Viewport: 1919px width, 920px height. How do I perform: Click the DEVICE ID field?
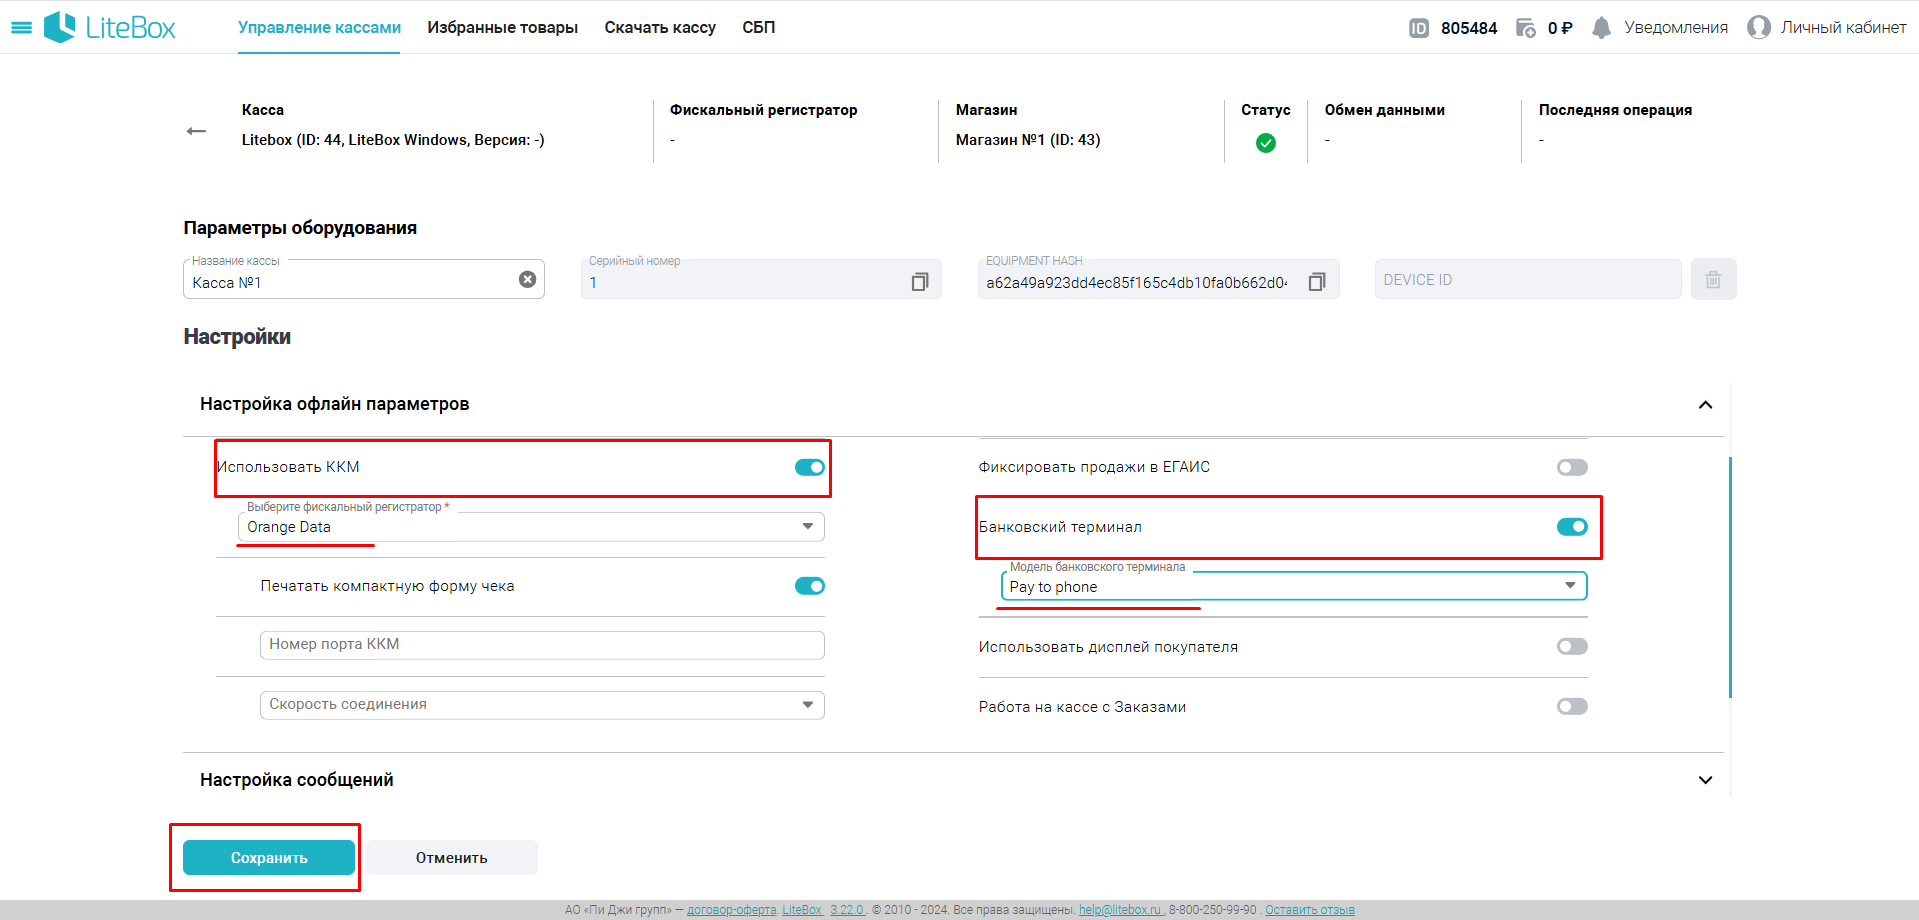(x=1528, y=279)
